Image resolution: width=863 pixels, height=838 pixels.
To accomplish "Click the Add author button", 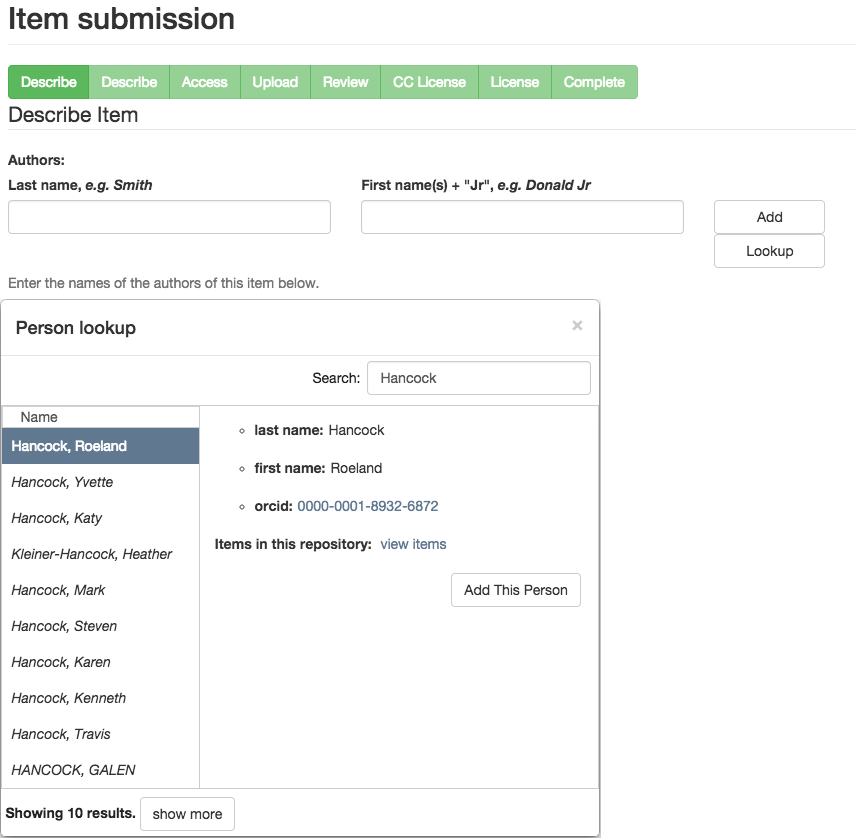I will point(769,217).
